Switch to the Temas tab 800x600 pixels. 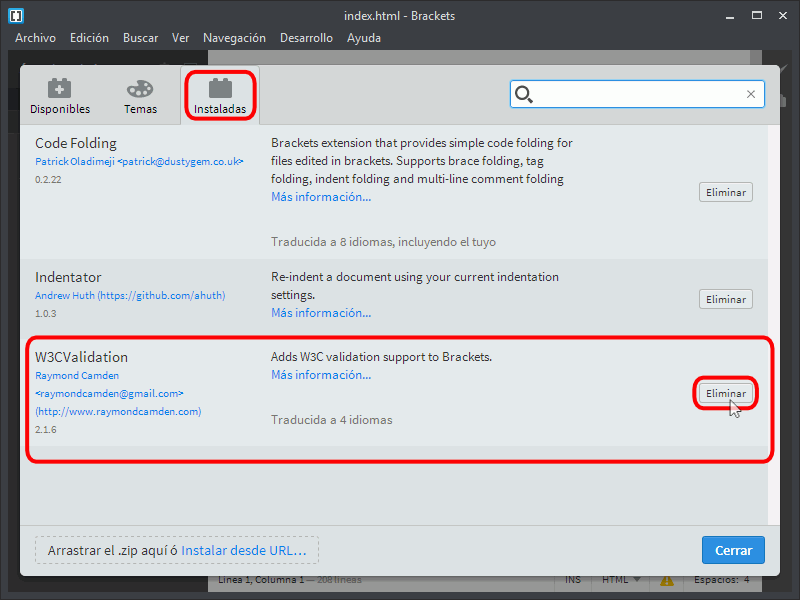[x=140, y=95]
